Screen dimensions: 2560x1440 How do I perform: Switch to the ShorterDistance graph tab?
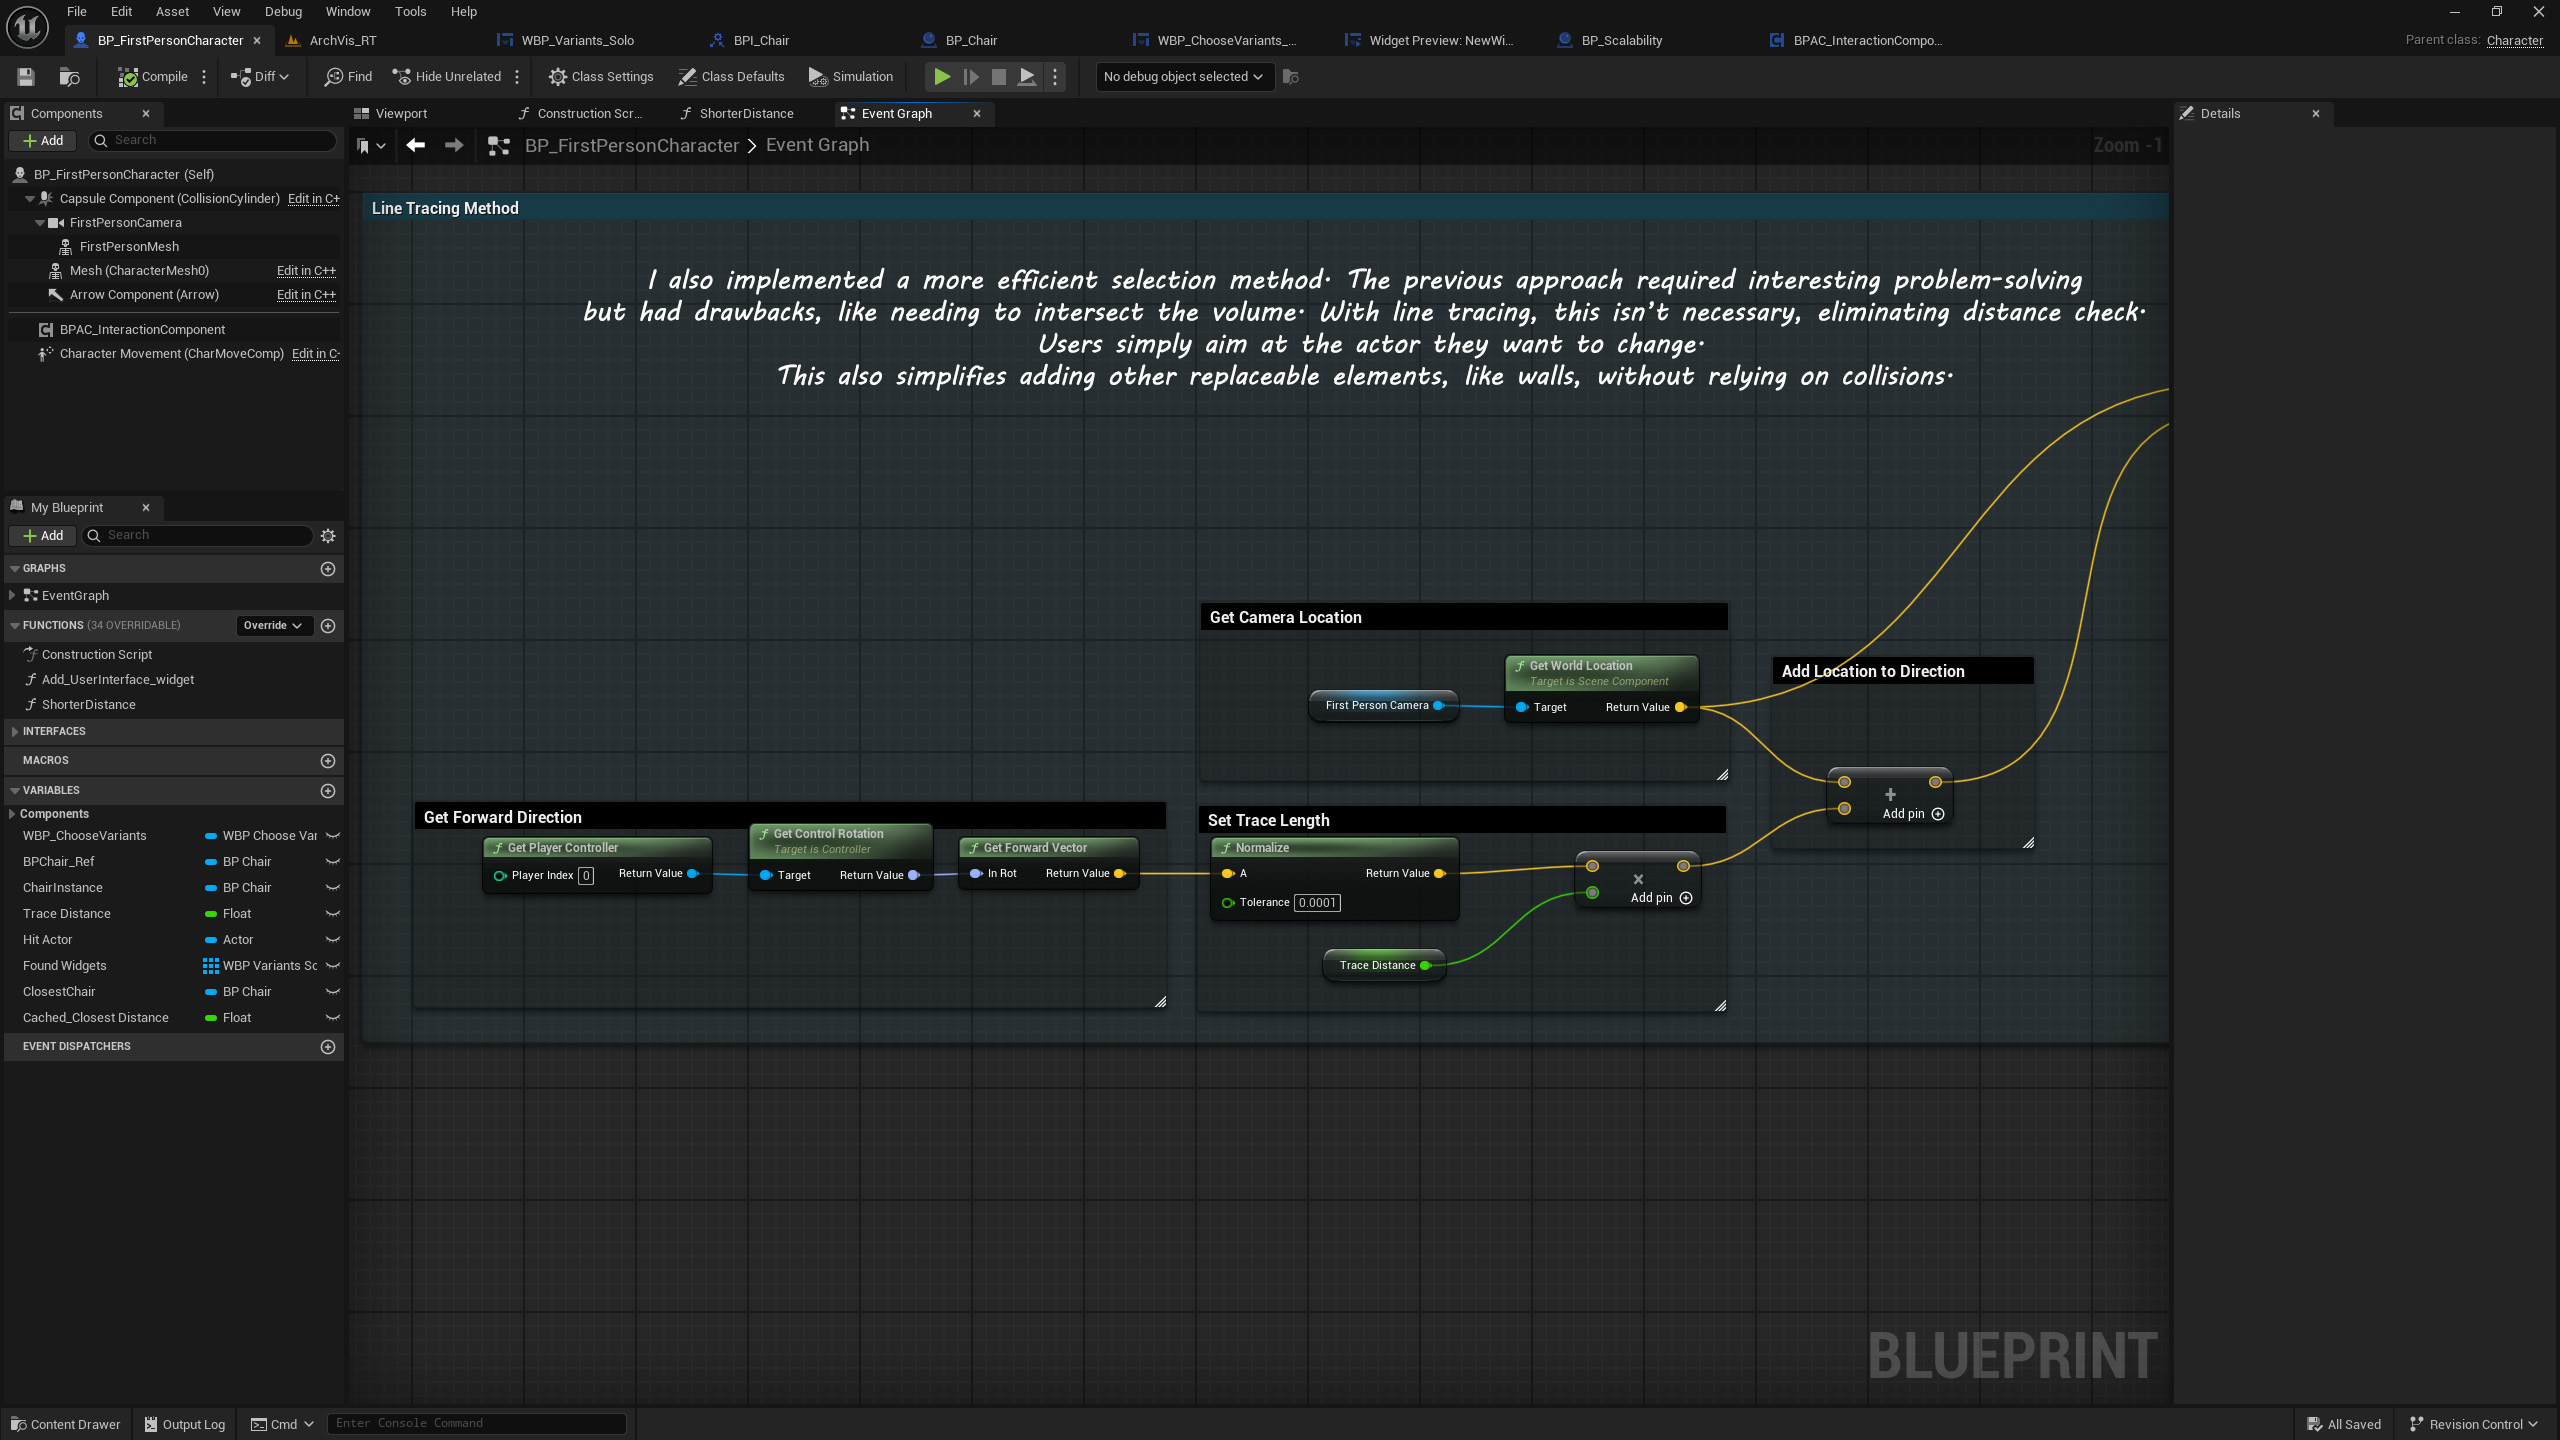point(745,114)
